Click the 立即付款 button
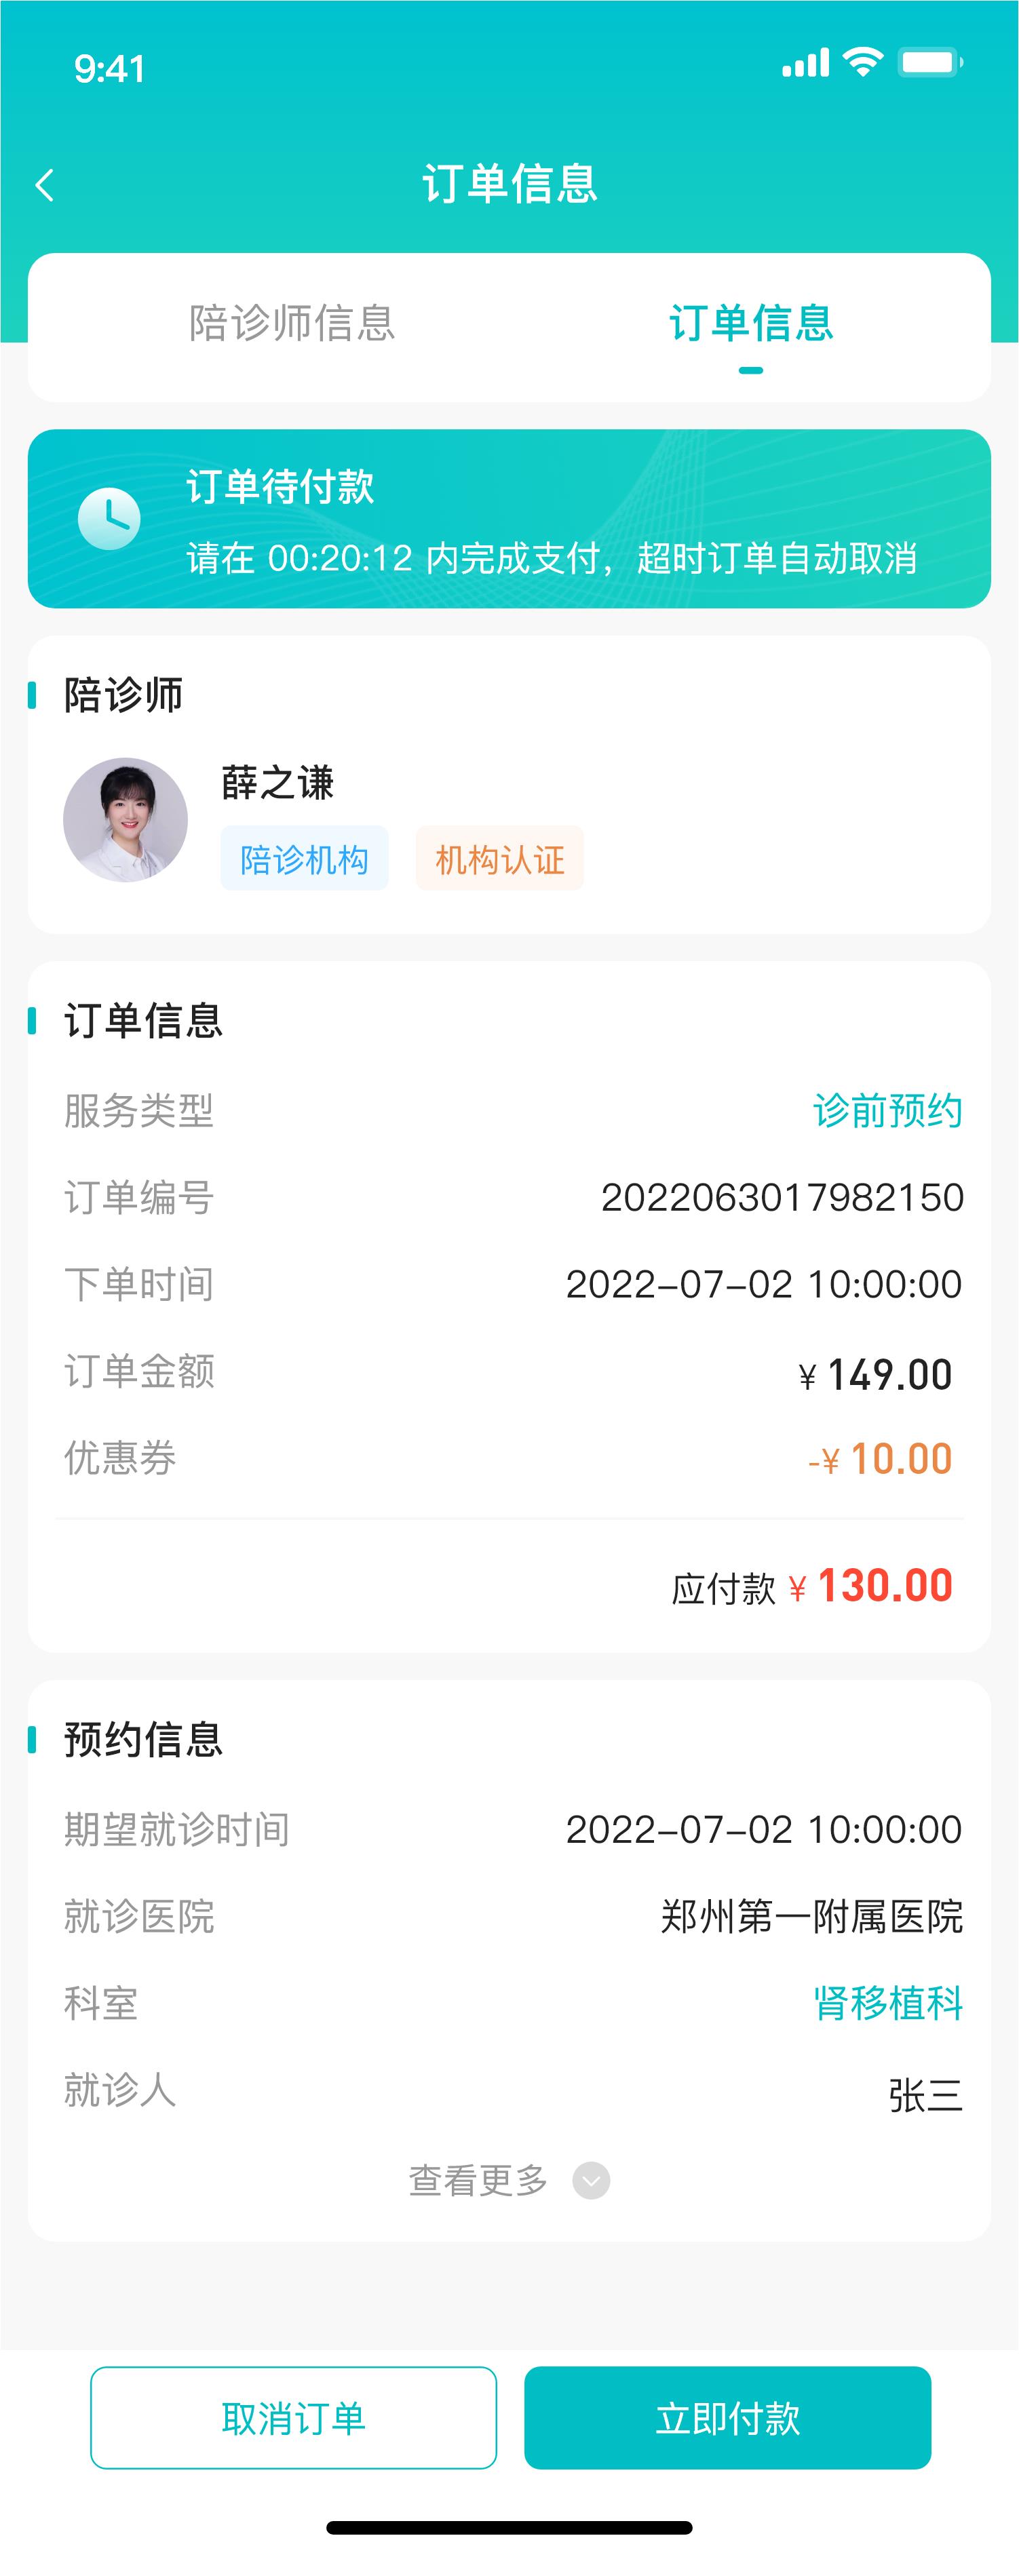 click(728, 2418)
